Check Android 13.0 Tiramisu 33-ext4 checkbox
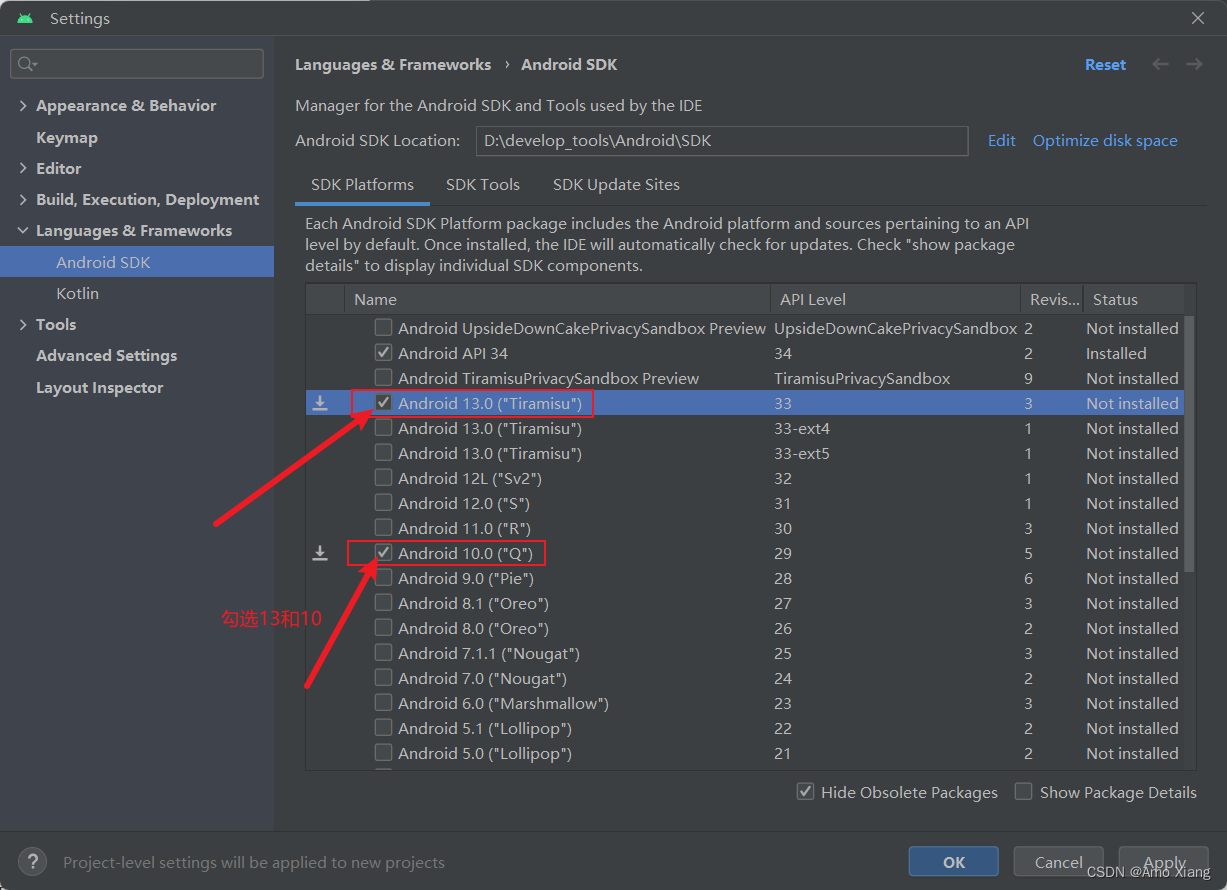The width and height of the screenshot is (1227, 890). tap(383, 428)
